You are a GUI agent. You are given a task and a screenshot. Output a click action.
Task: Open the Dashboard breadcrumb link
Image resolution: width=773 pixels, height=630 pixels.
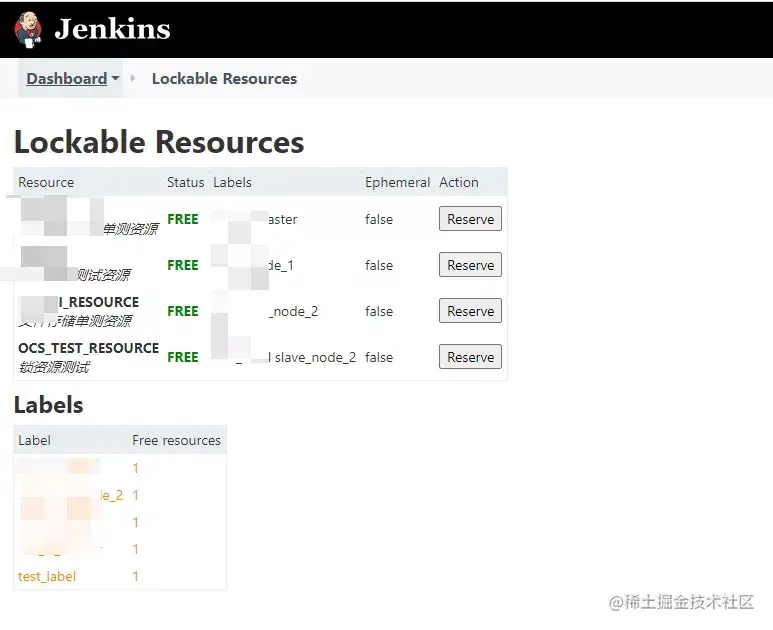tap(67, 78)
